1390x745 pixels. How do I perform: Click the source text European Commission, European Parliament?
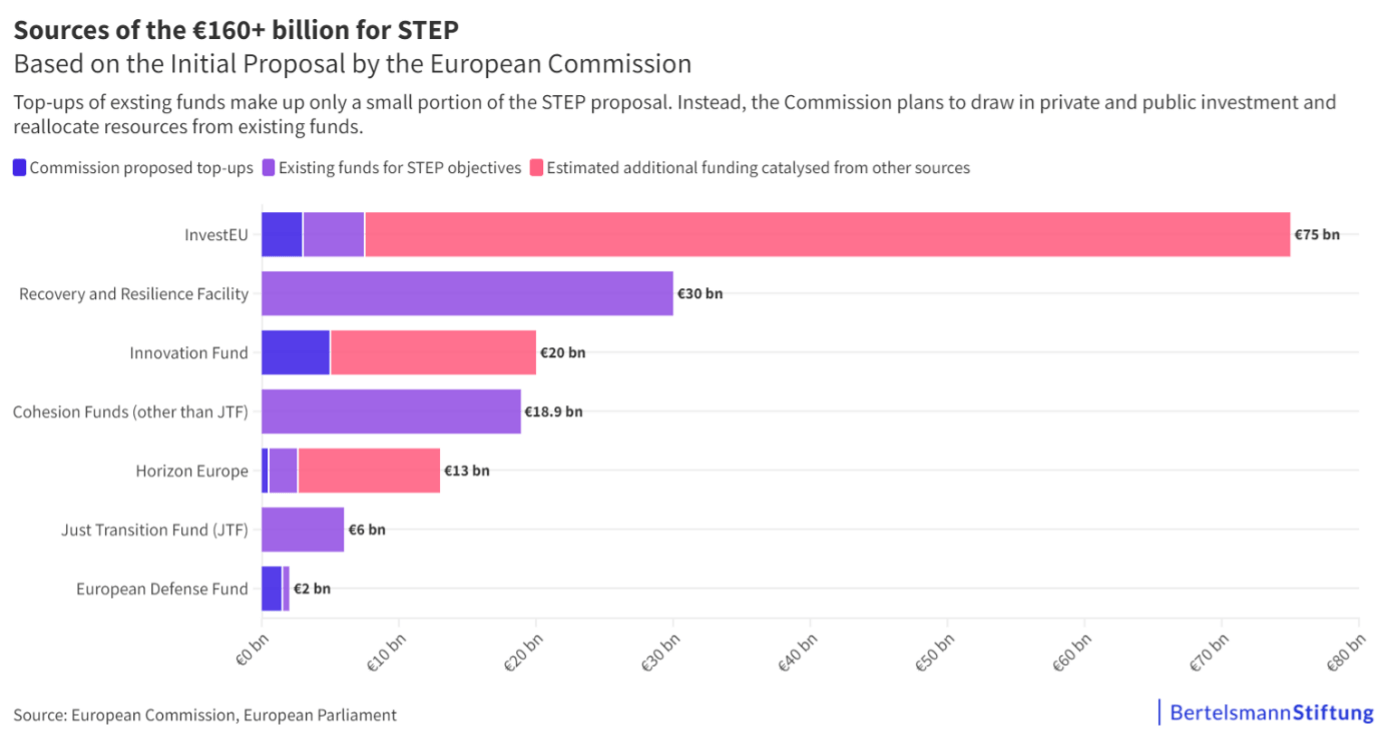(205, 715)
